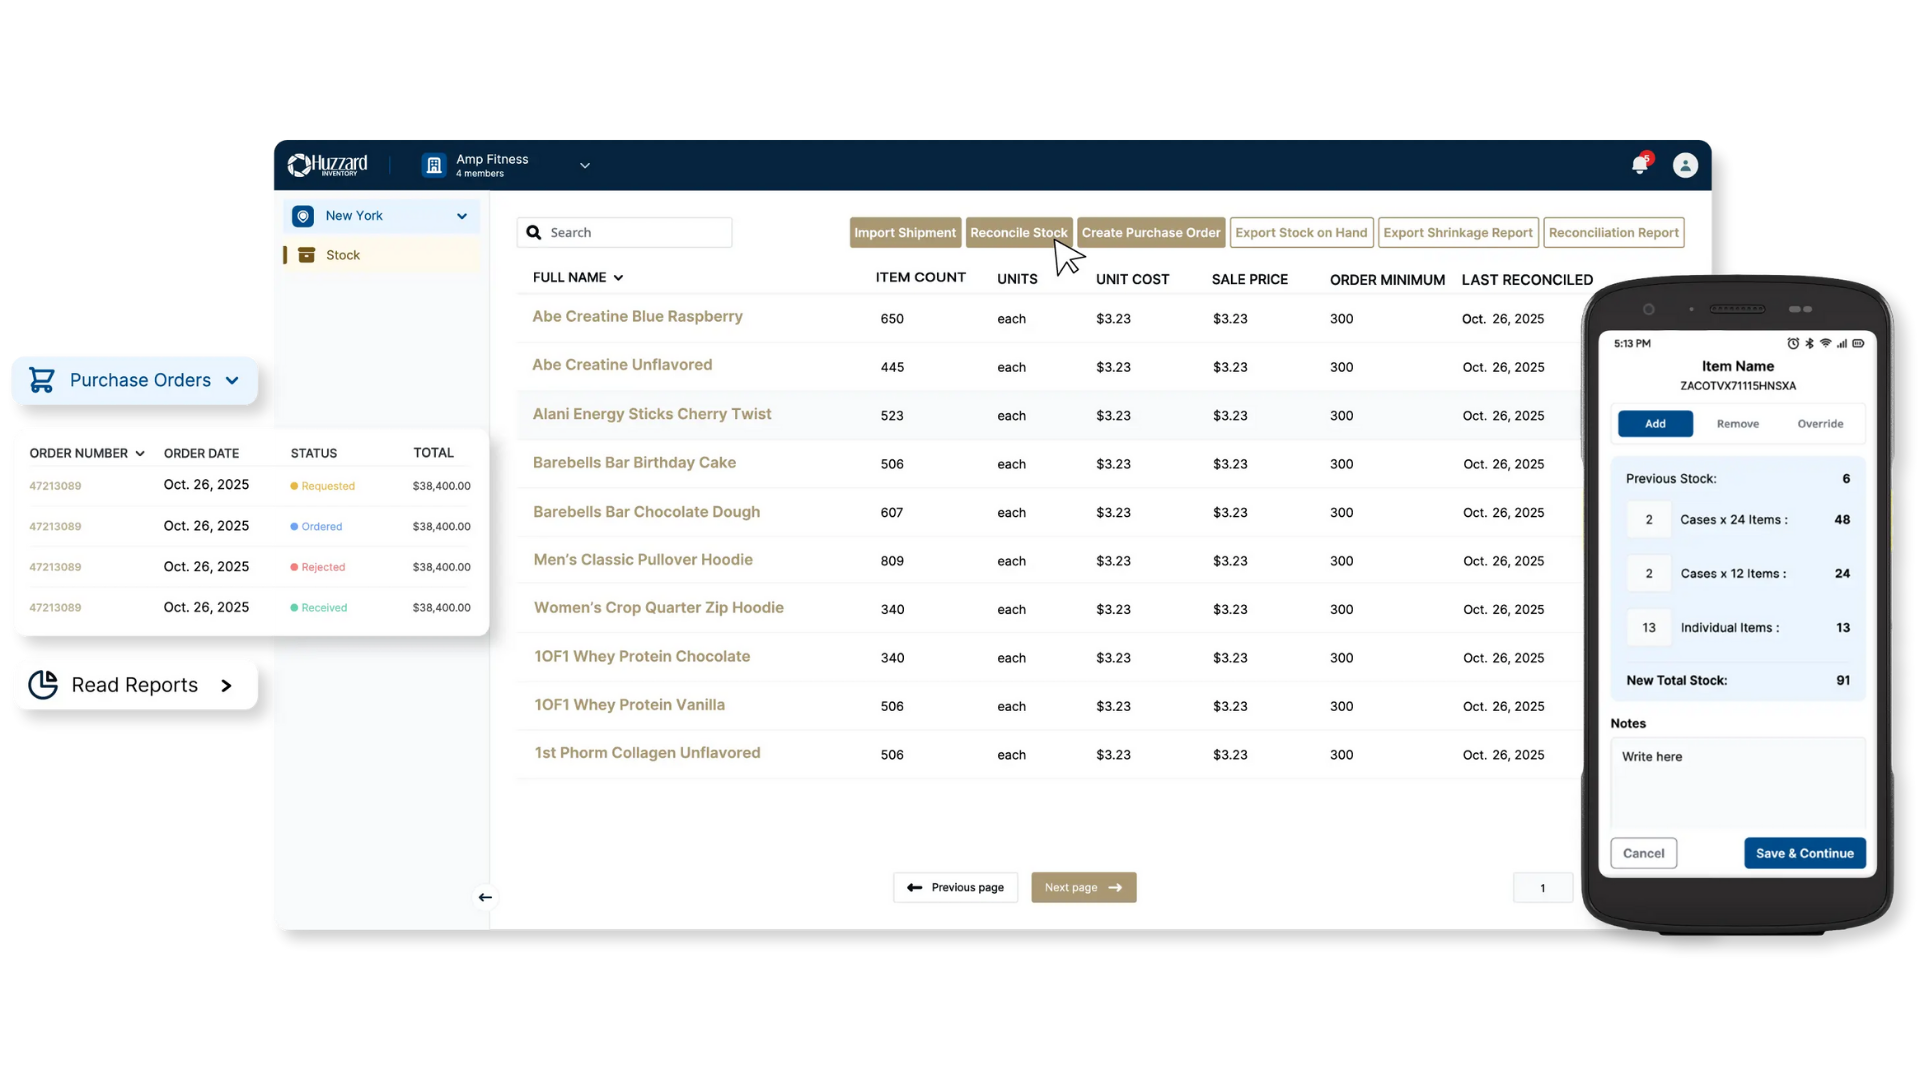Click the Stock box icon in sidebar
This screenshot has width=1920, height=1080.
tap(307, 255)
